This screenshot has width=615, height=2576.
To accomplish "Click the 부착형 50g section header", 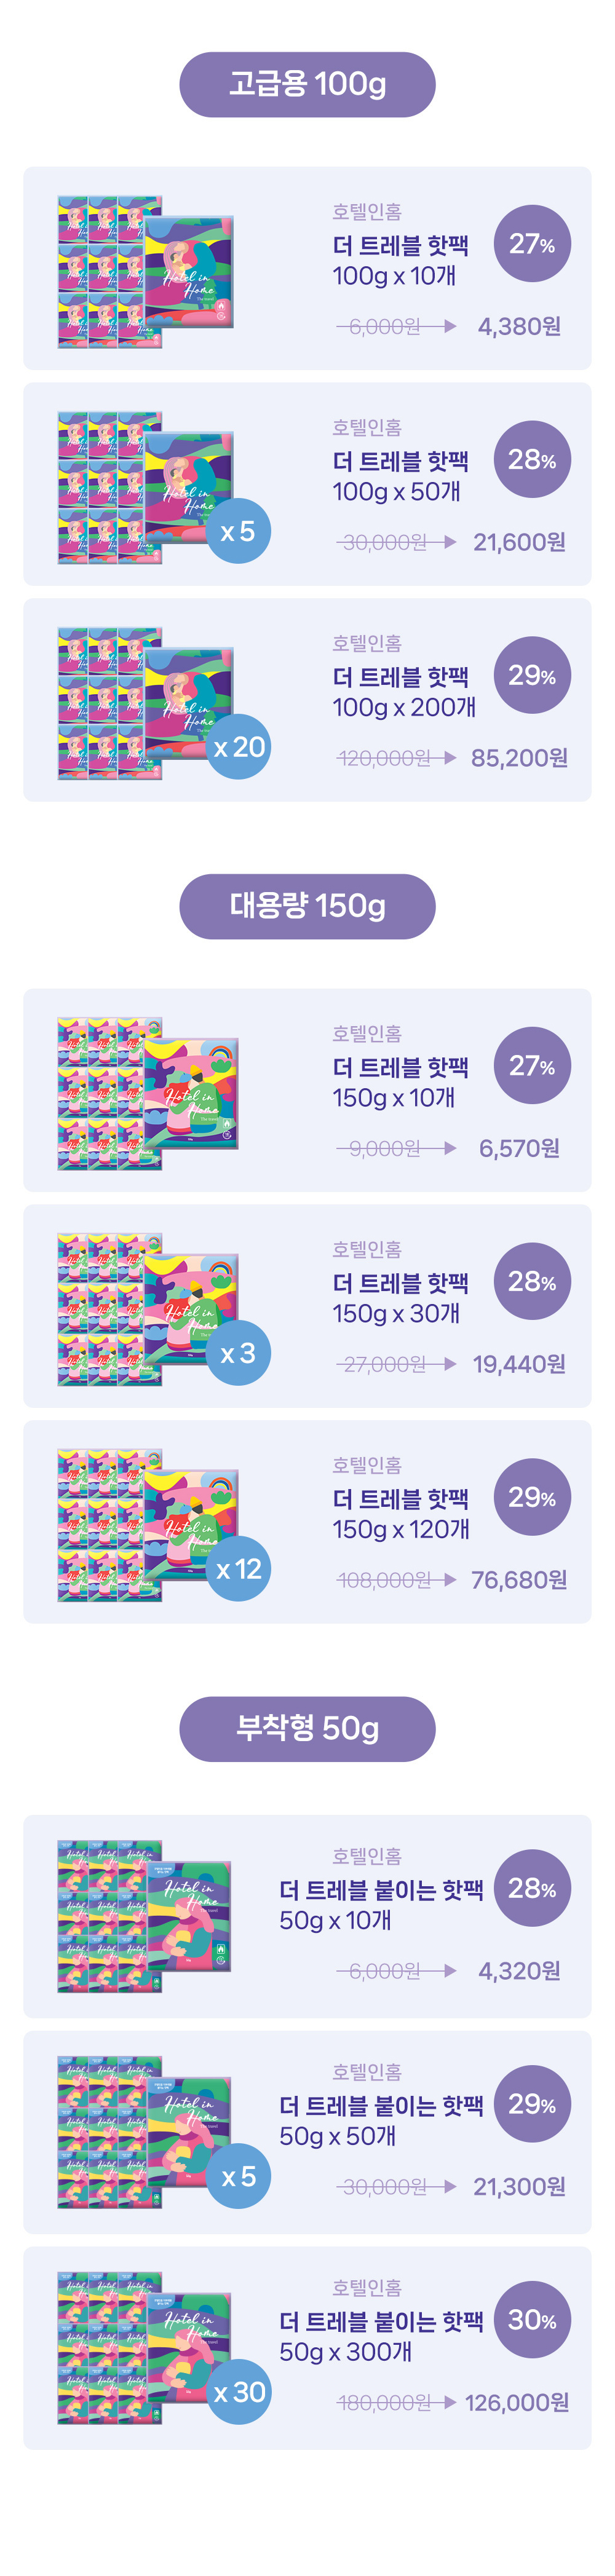I will 307,1728.
